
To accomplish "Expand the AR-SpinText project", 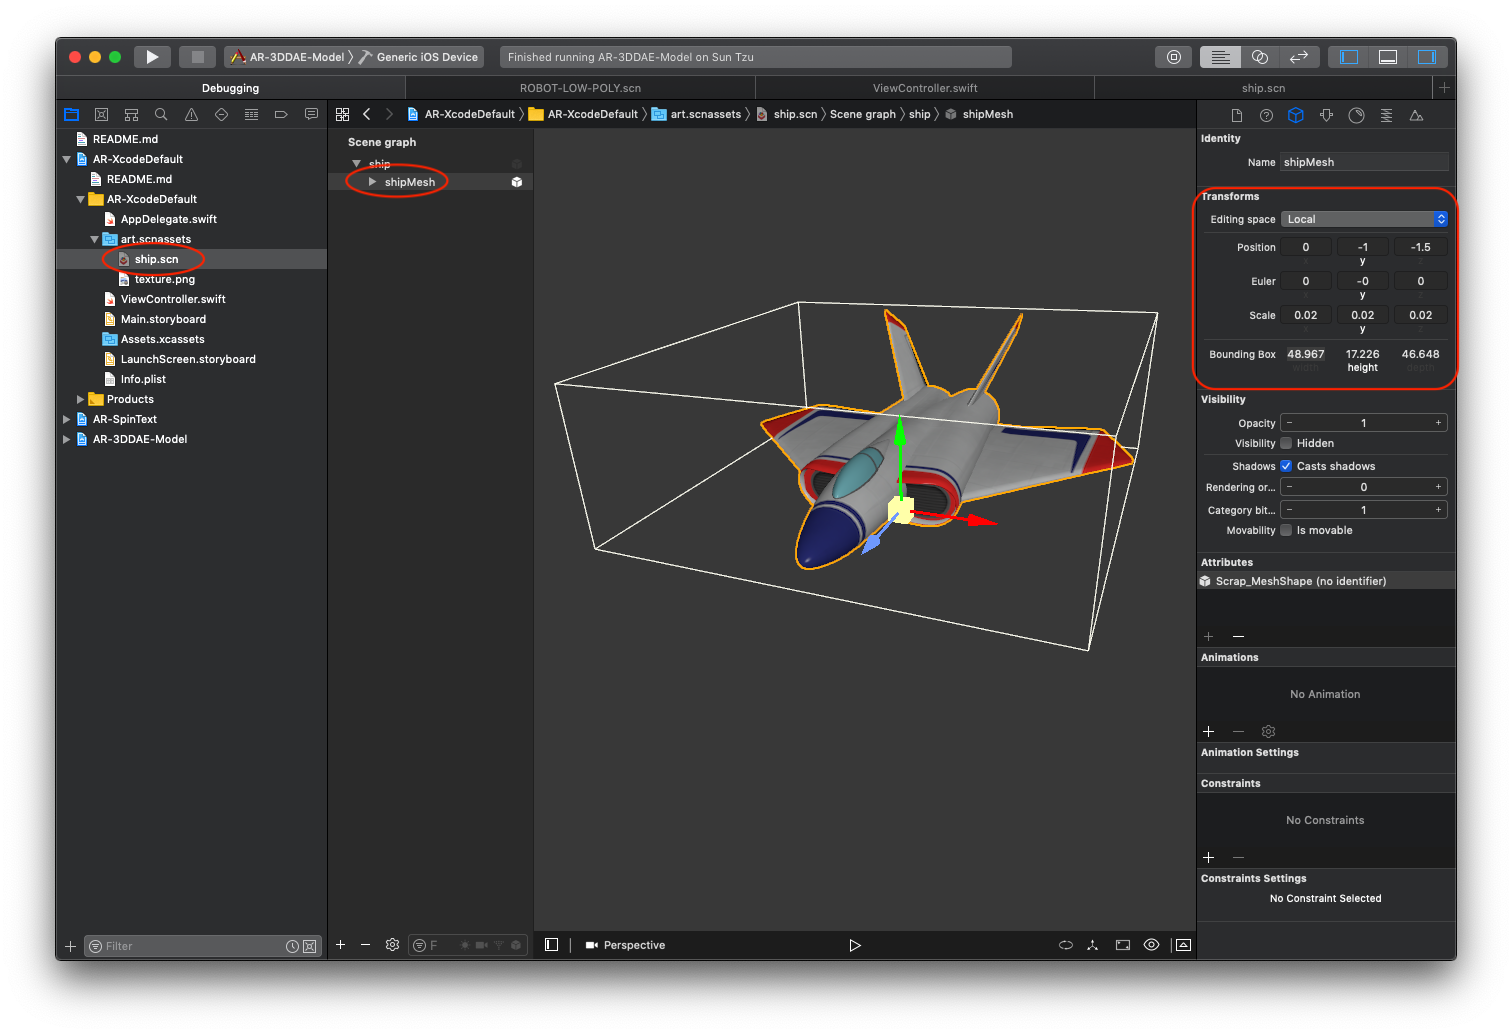I will 67,419.
